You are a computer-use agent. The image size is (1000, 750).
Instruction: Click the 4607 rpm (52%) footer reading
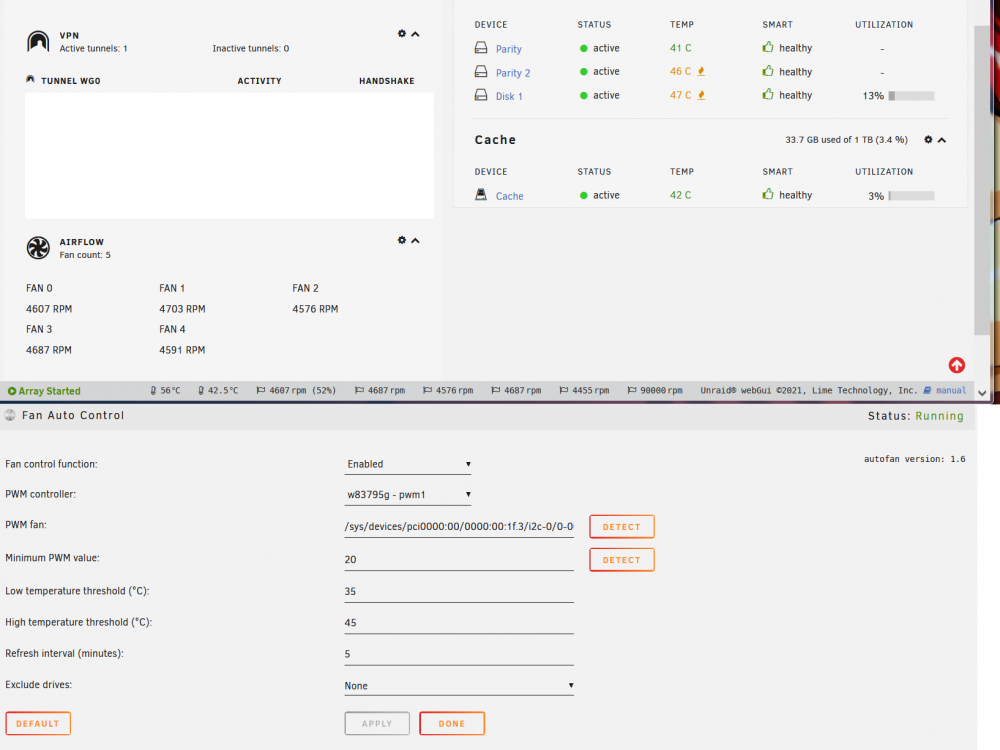coord(297,390)
